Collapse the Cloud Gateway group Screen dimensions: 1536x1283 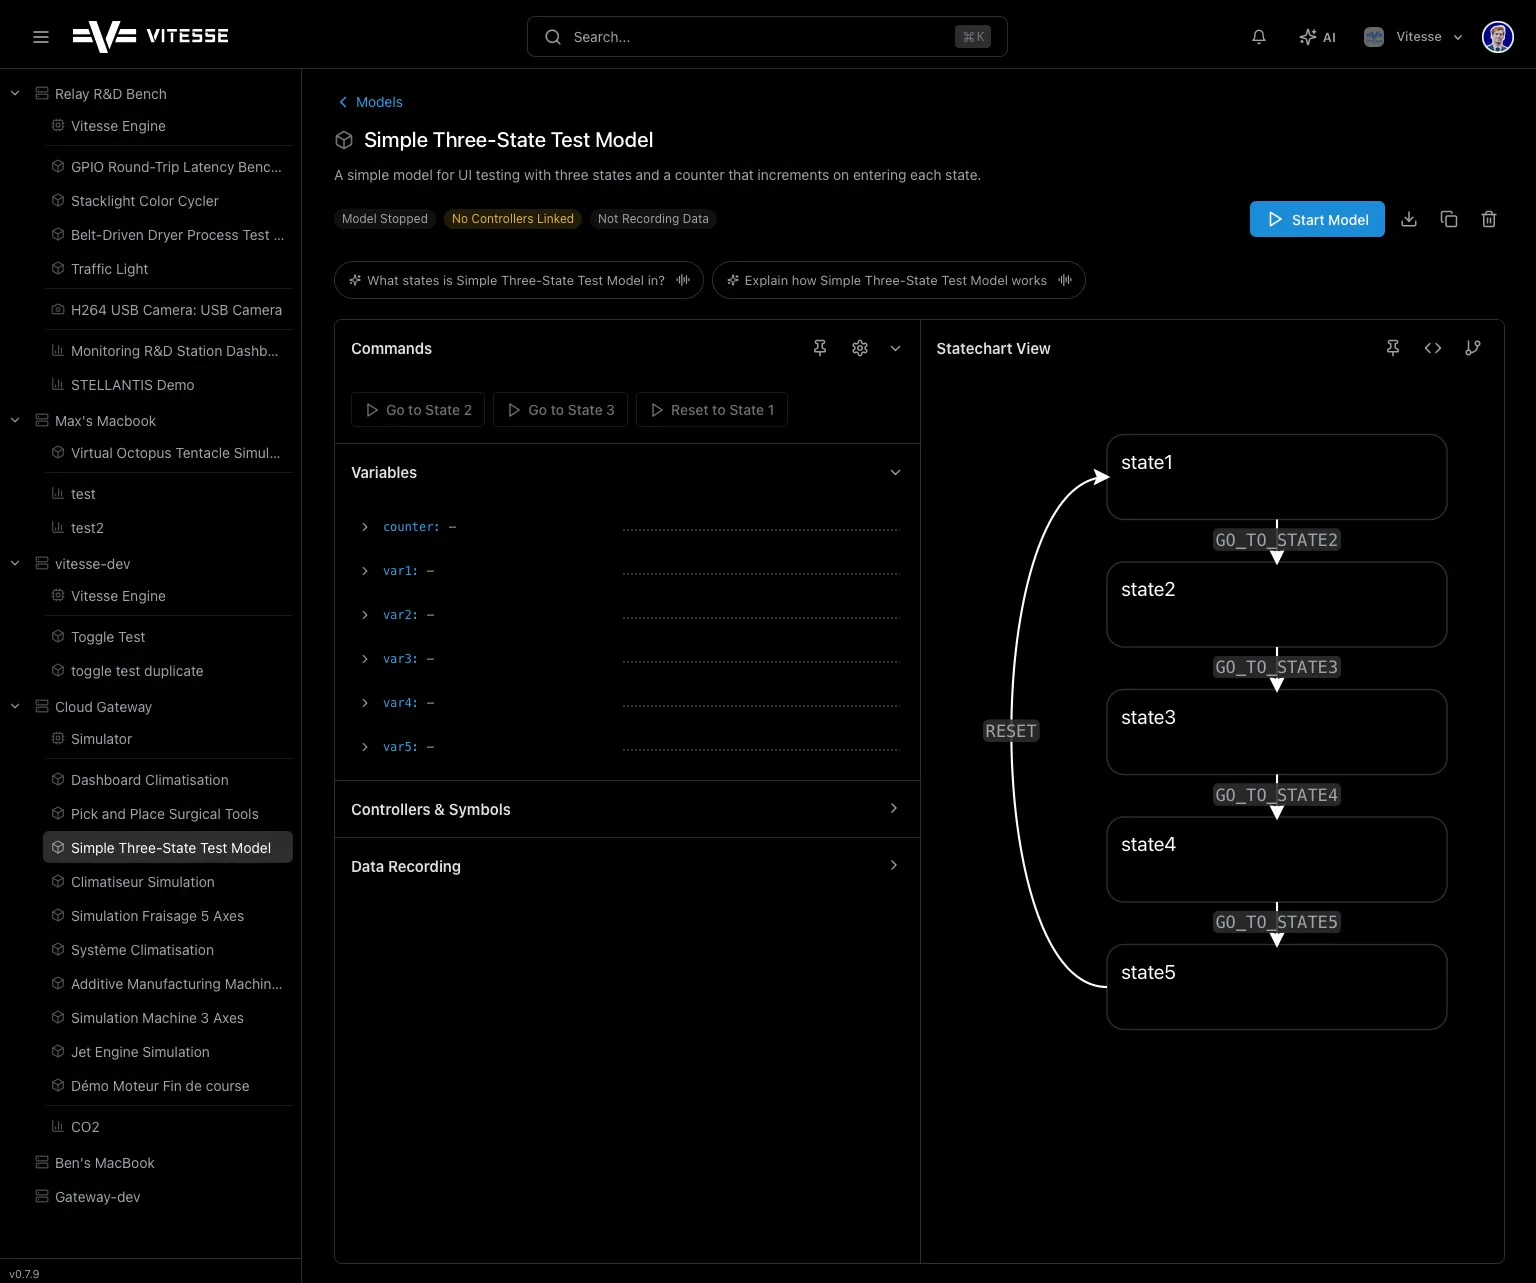pos(15,706)
